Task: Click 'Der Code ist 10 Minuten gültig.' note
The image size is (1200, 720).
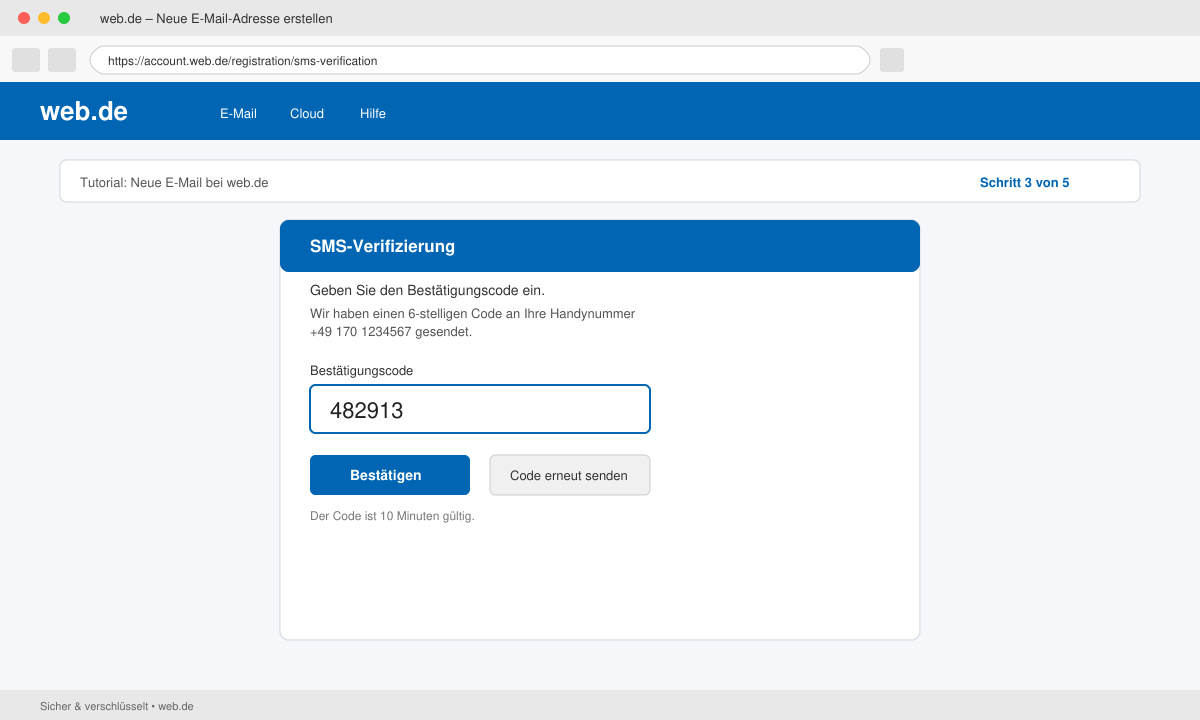Action: [x=392, y=516]
